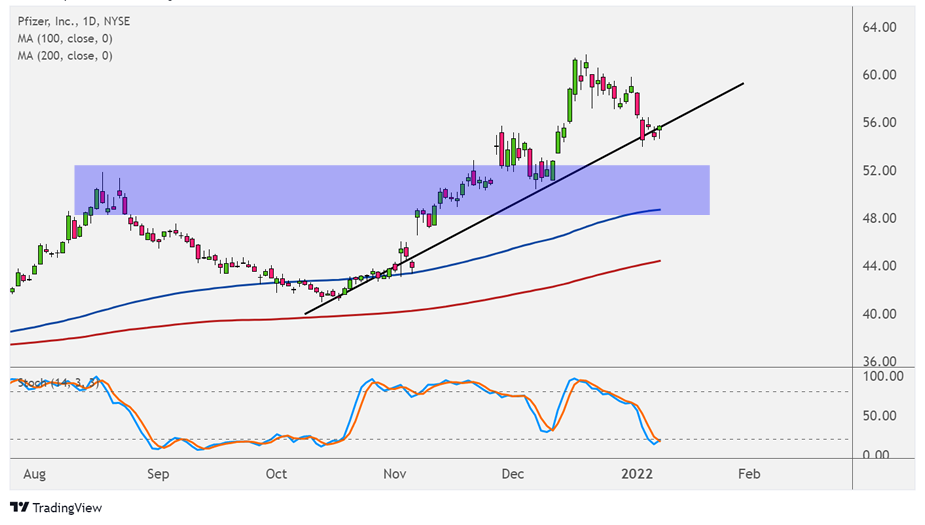This screenshot has height=525, width=925.
Task: Click the 36.00 price axis label
Action: coord(879,361)
